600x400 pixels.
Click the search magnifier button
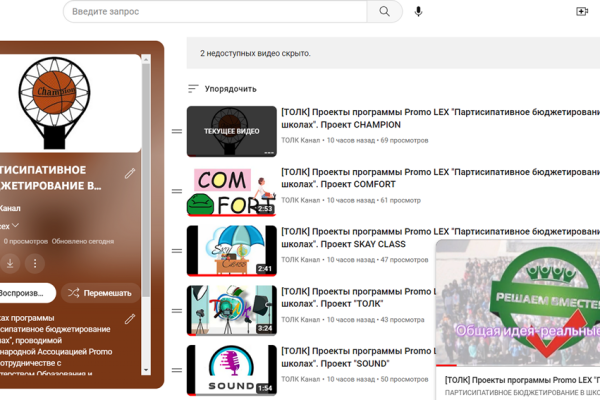pos(384,11)
